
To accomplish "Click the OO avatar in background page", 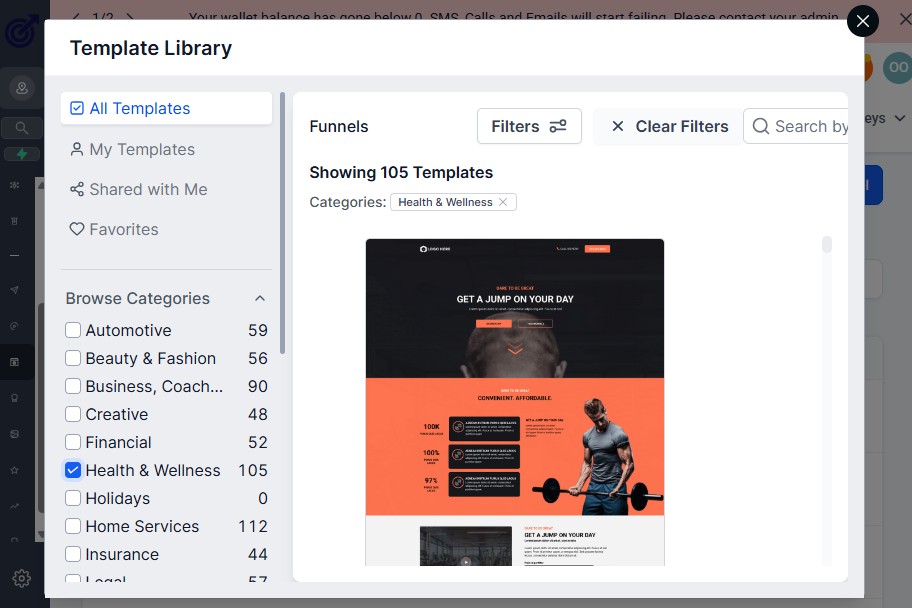I will tap(897, 67).
